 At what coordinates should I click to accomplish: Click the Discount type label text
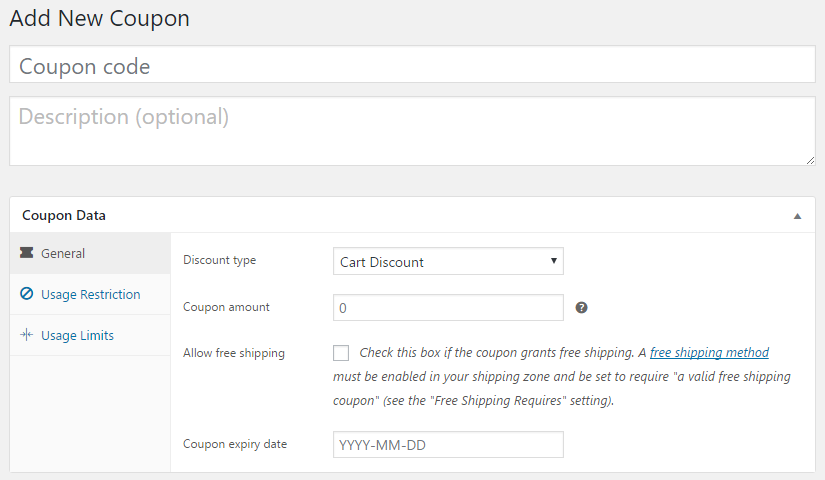219,260
